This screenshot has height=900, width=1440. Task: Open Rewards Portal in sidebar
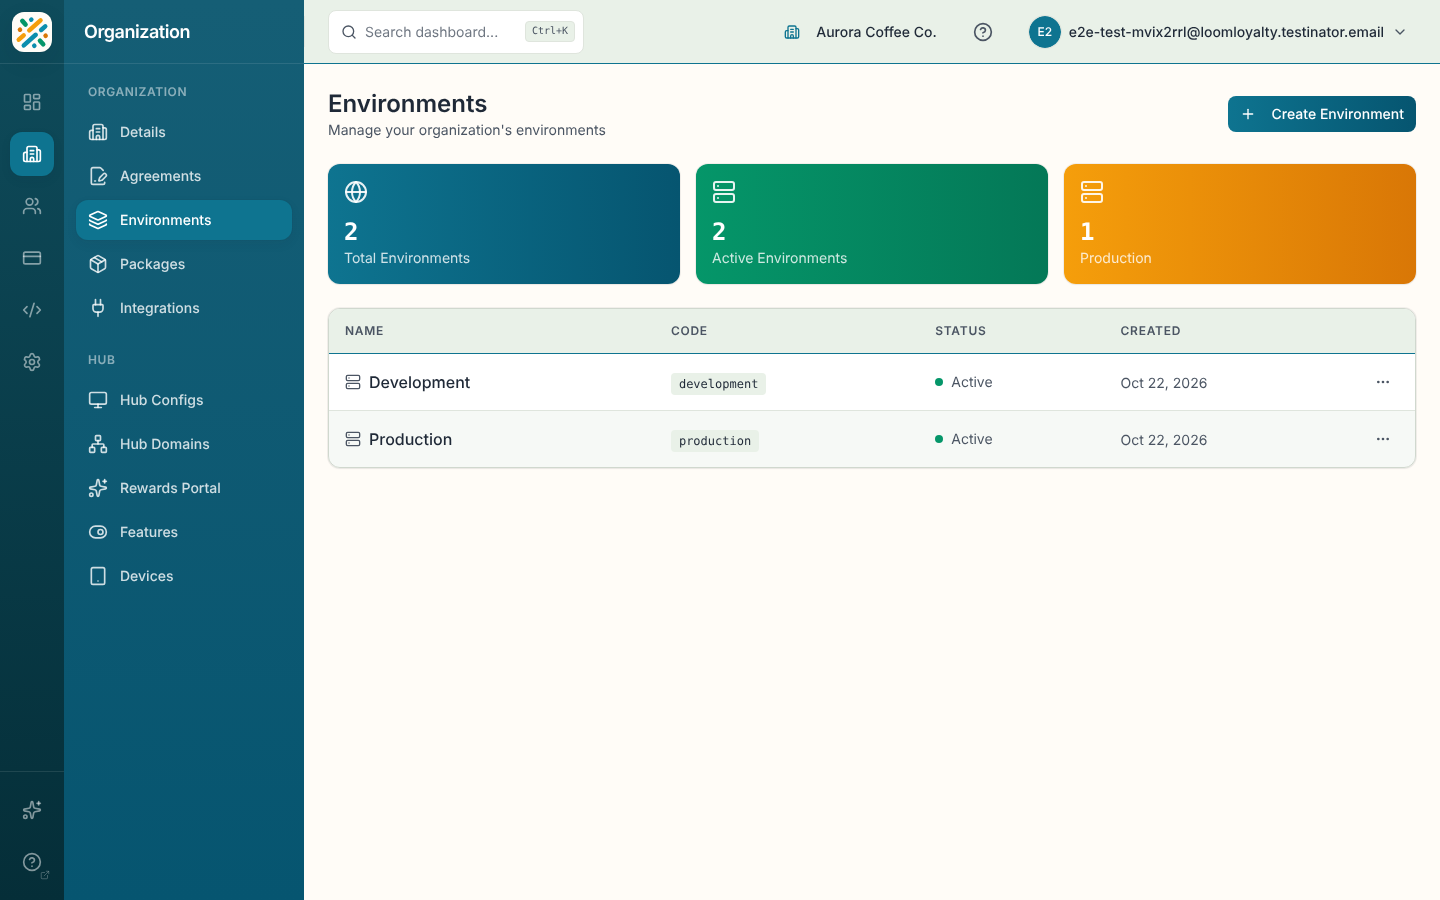point(184,488)
